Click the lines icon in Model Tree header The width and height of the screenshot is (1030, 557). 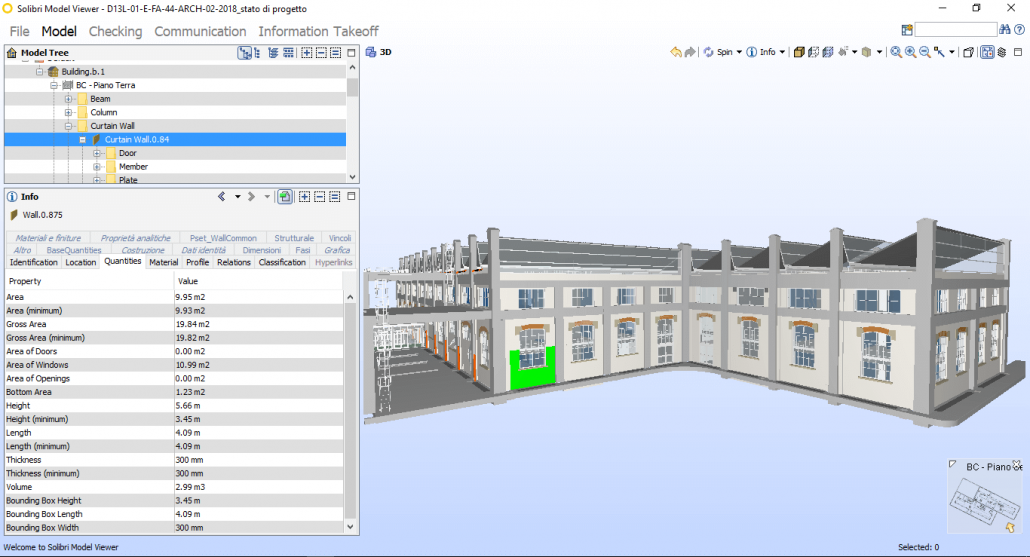(x=336, y=53)
